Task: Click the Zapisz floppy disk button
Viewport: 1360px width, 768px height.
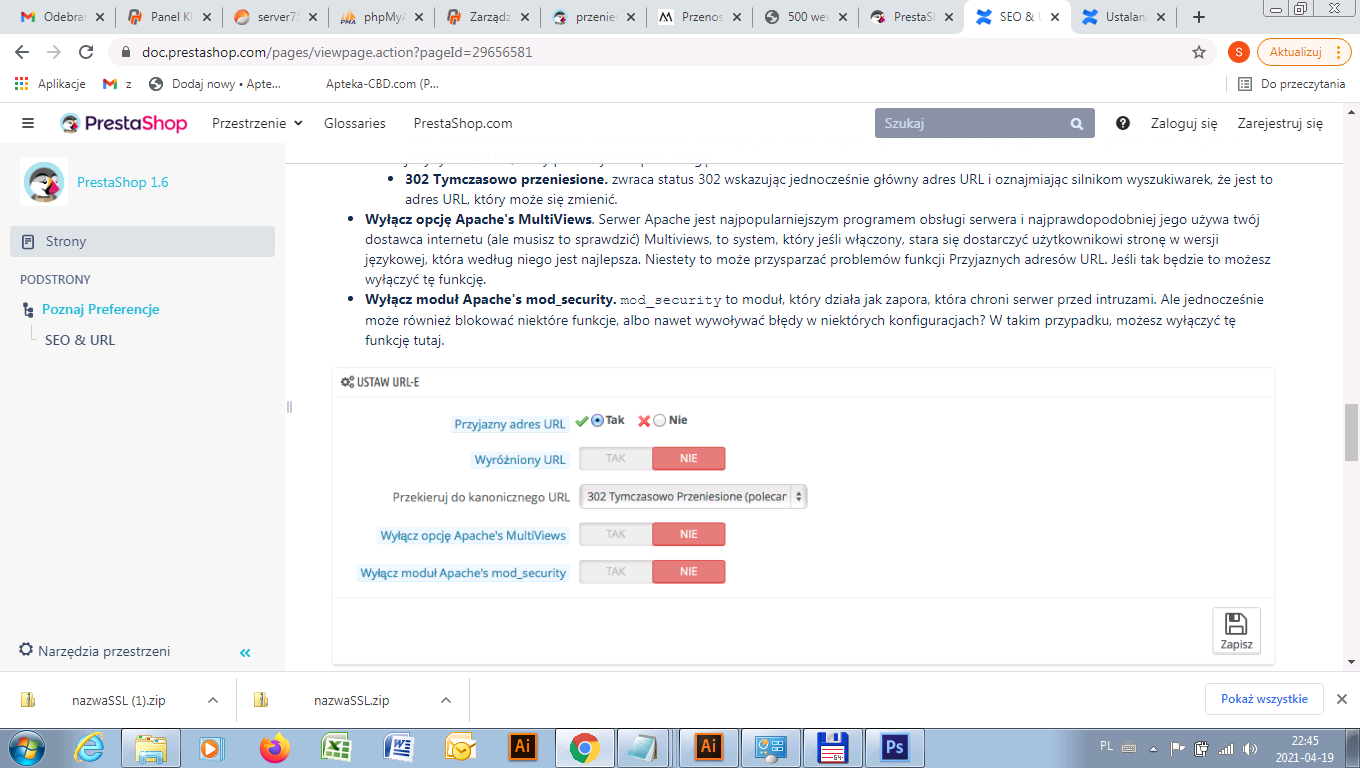Action: coord(1236,631)
